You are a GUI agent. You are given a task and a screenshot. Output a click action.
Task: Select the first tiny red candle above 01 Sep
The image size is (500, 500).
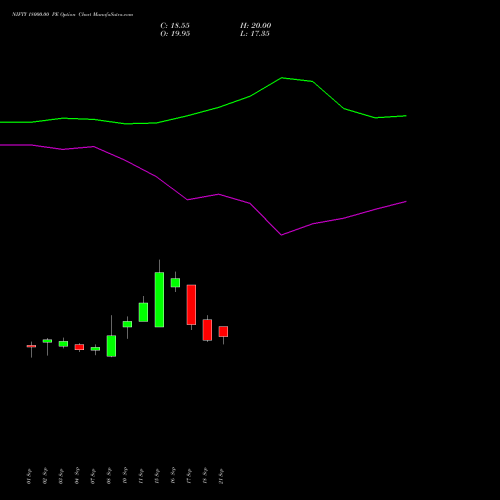[31, 346]
